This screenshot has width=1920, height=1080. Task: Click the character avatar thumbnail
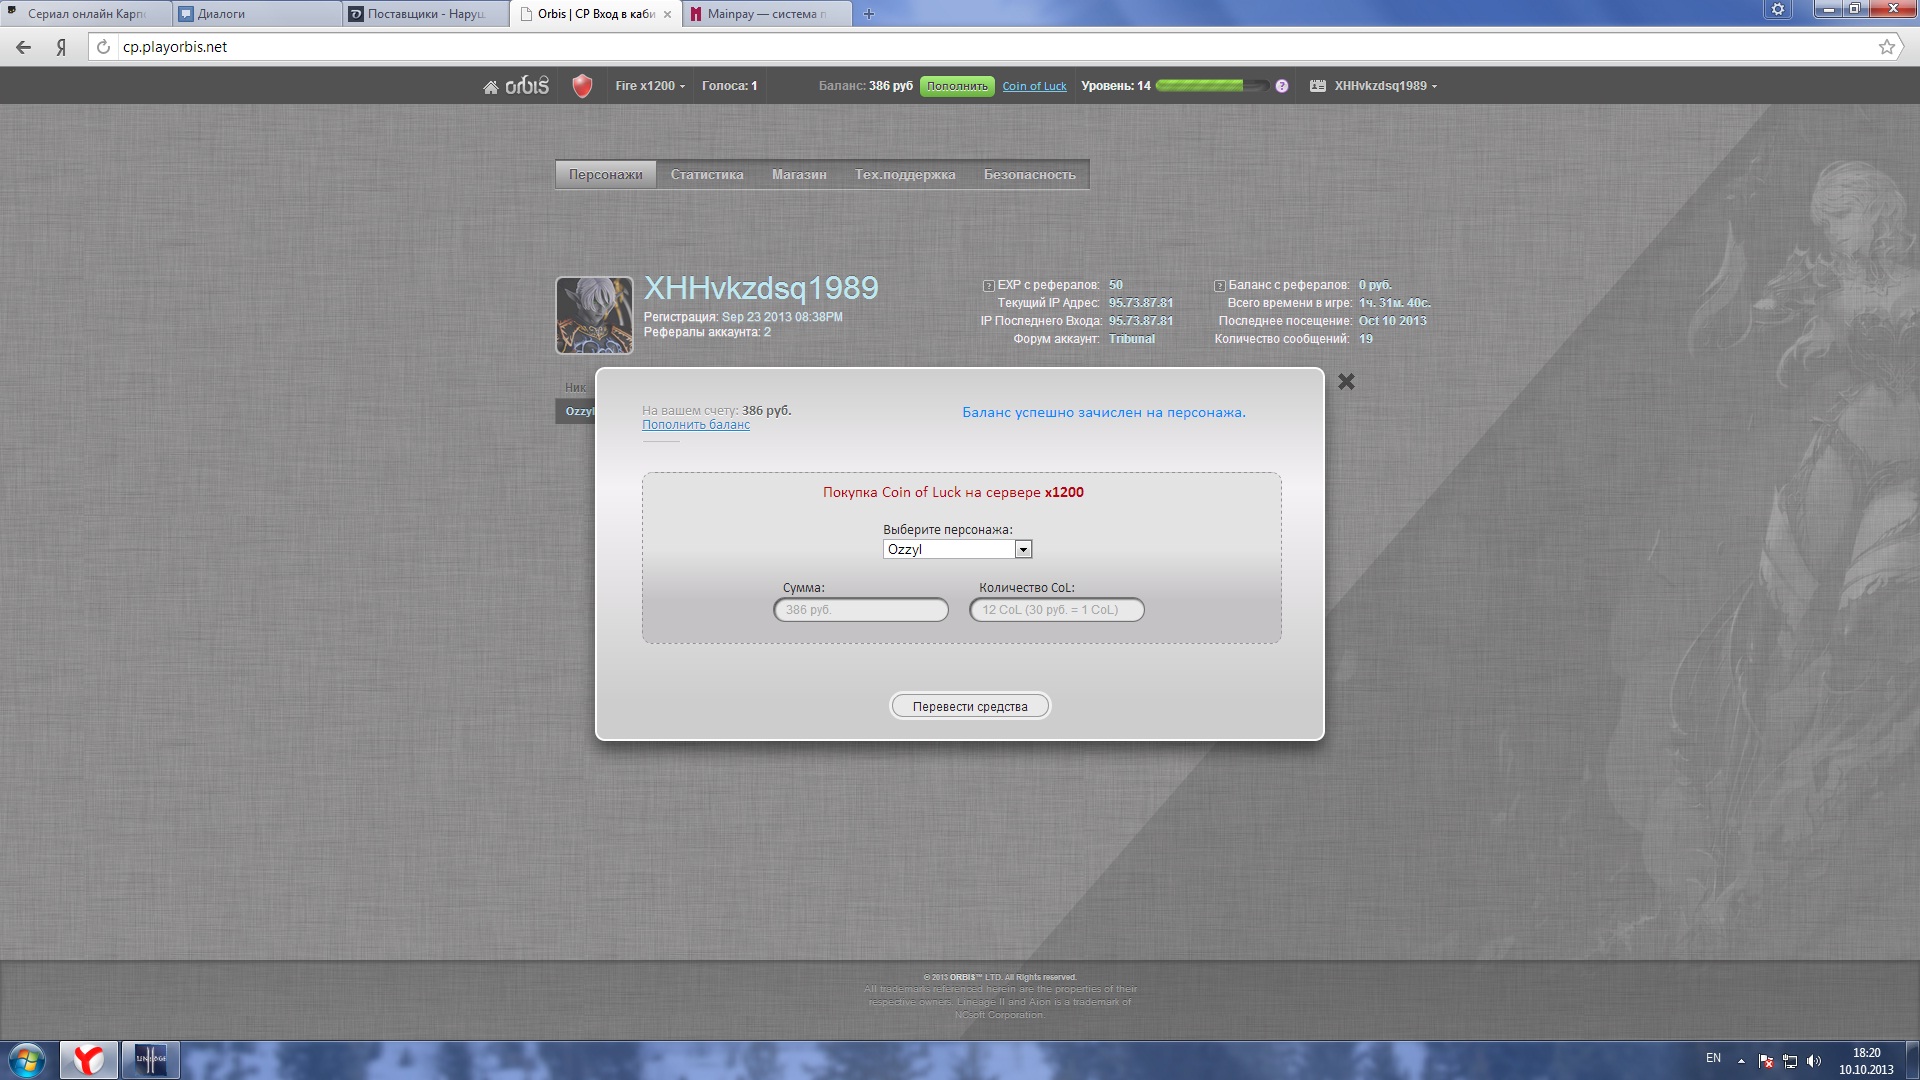pos(594,315)
